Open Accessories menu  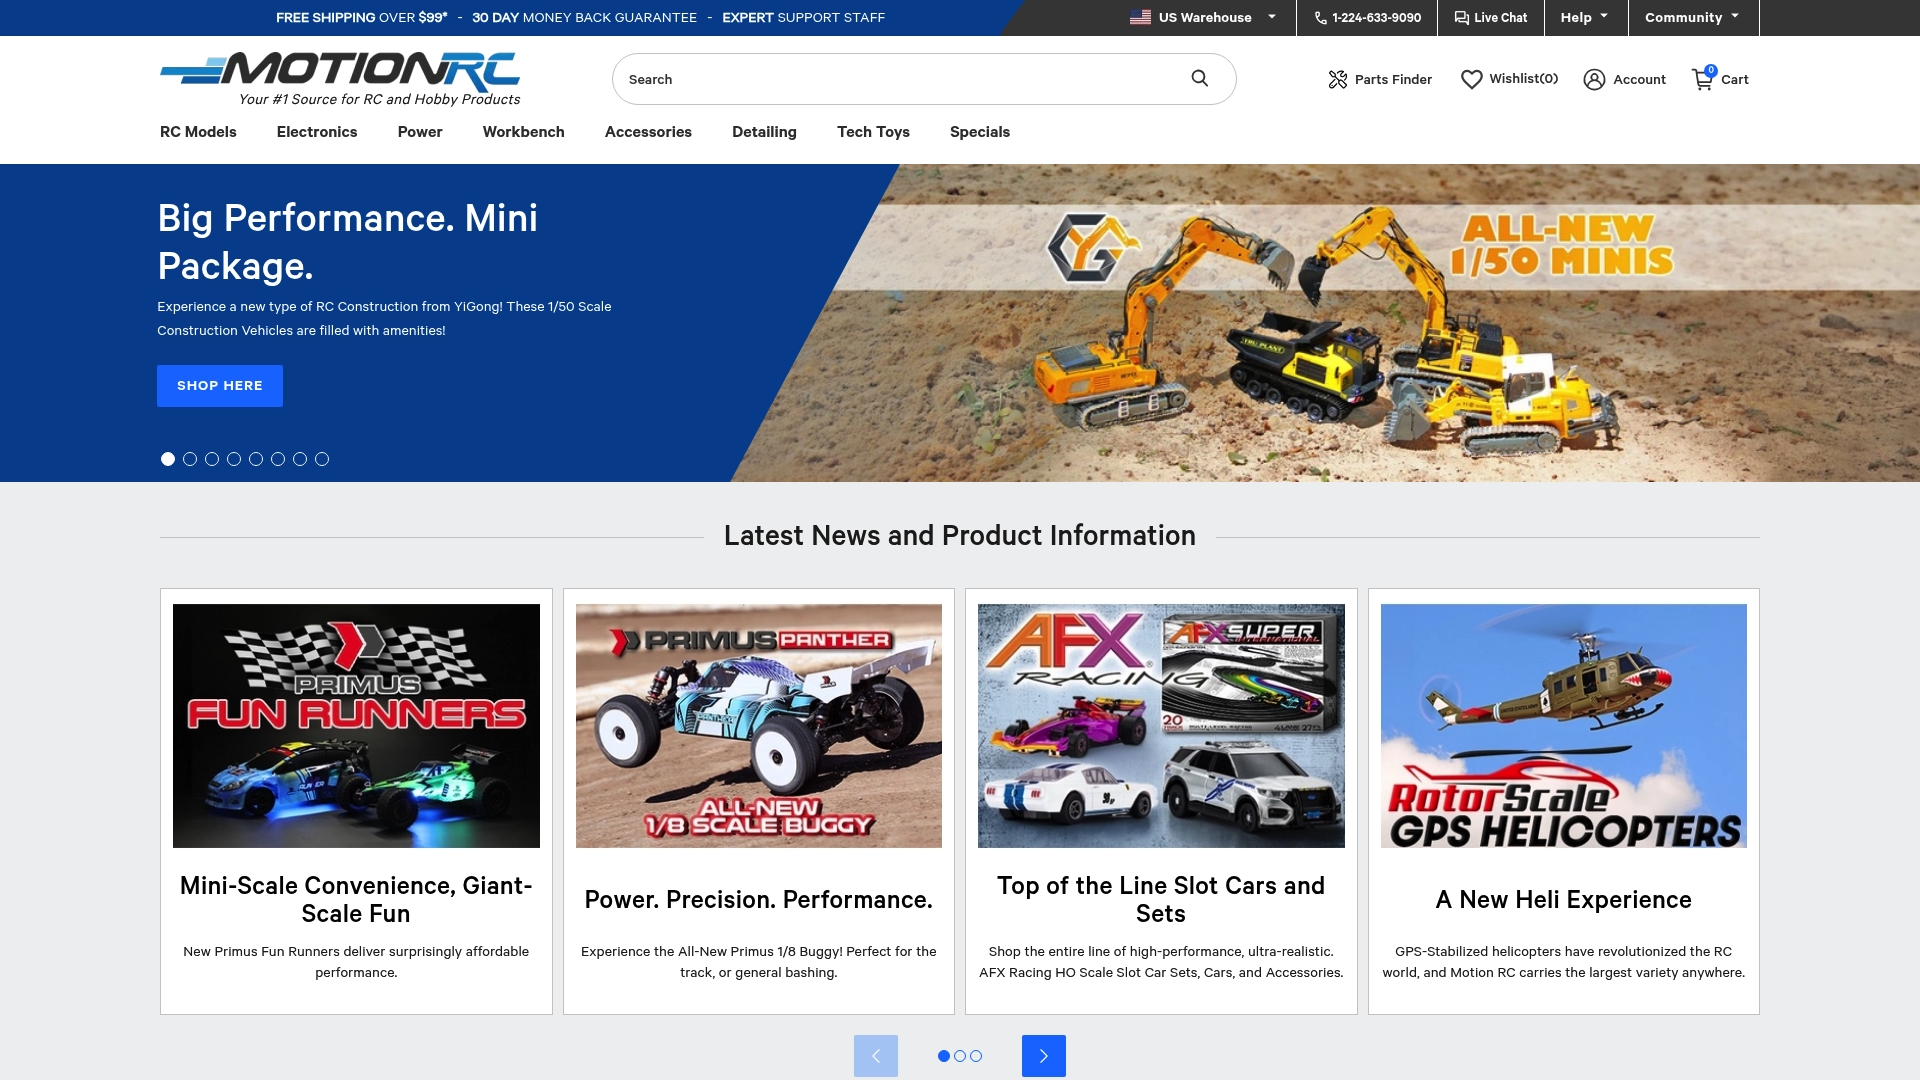click(x=648, y=132)
